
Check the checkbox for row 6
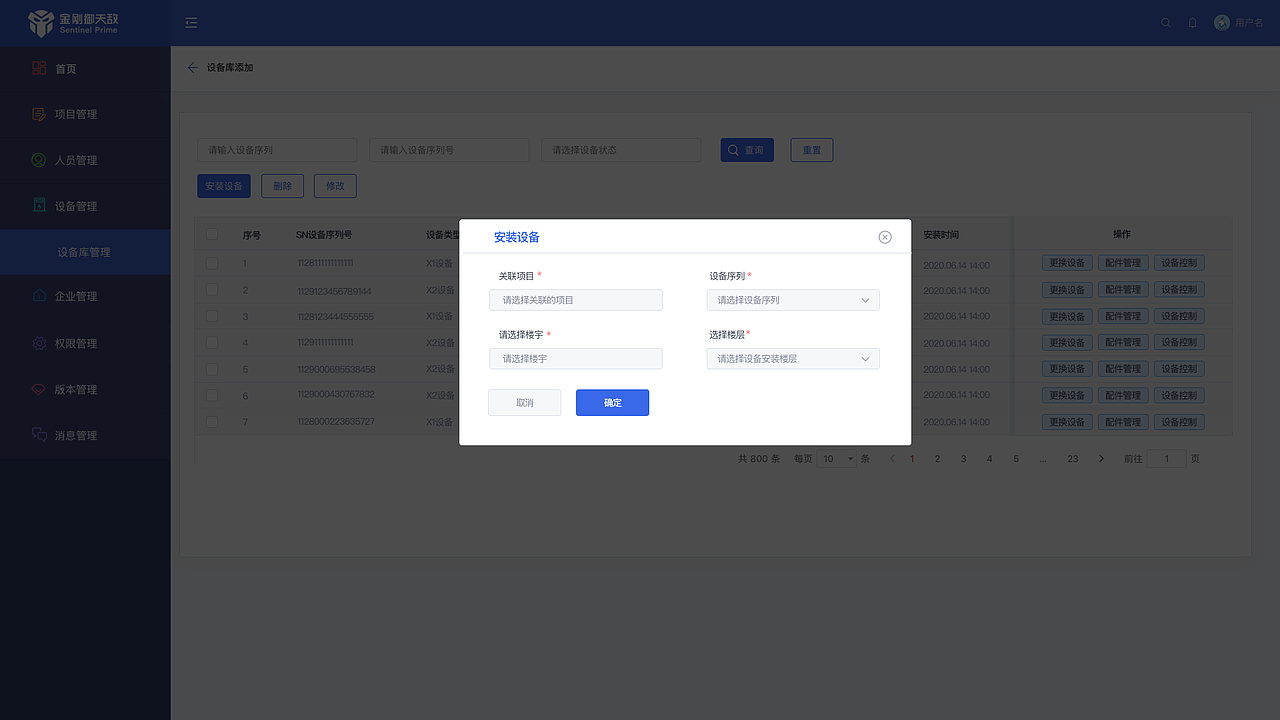pos(212,395)
